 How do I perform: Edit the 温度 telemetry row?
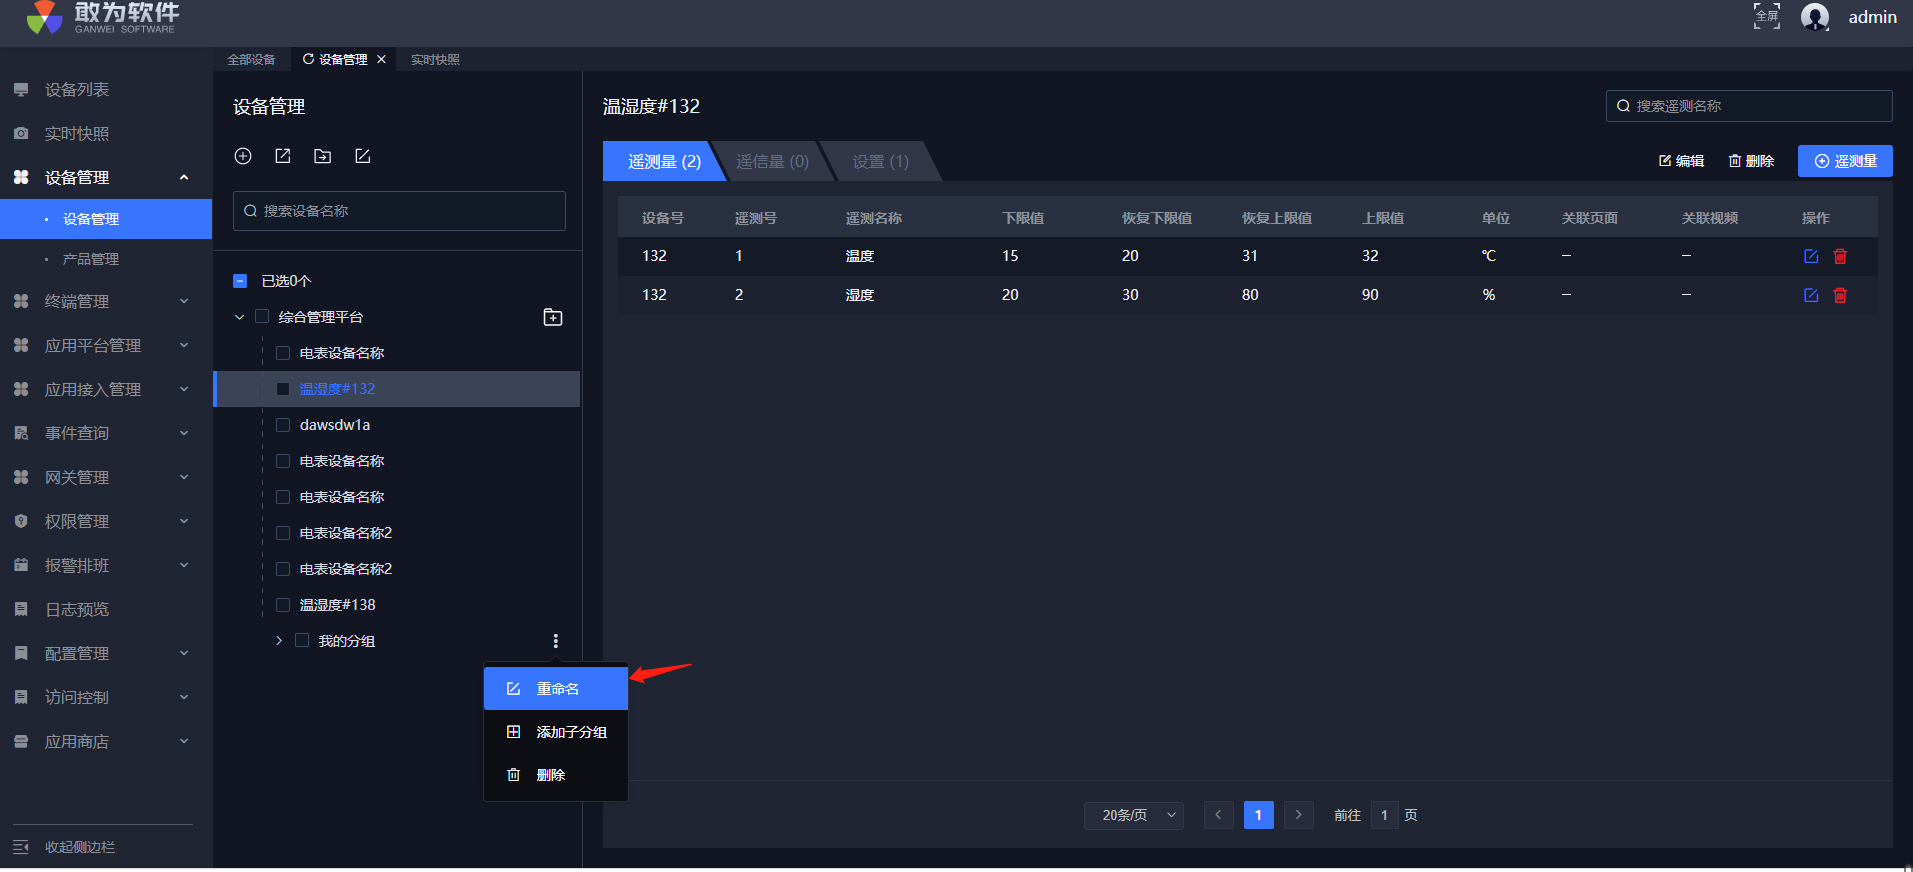(1811, 256)
